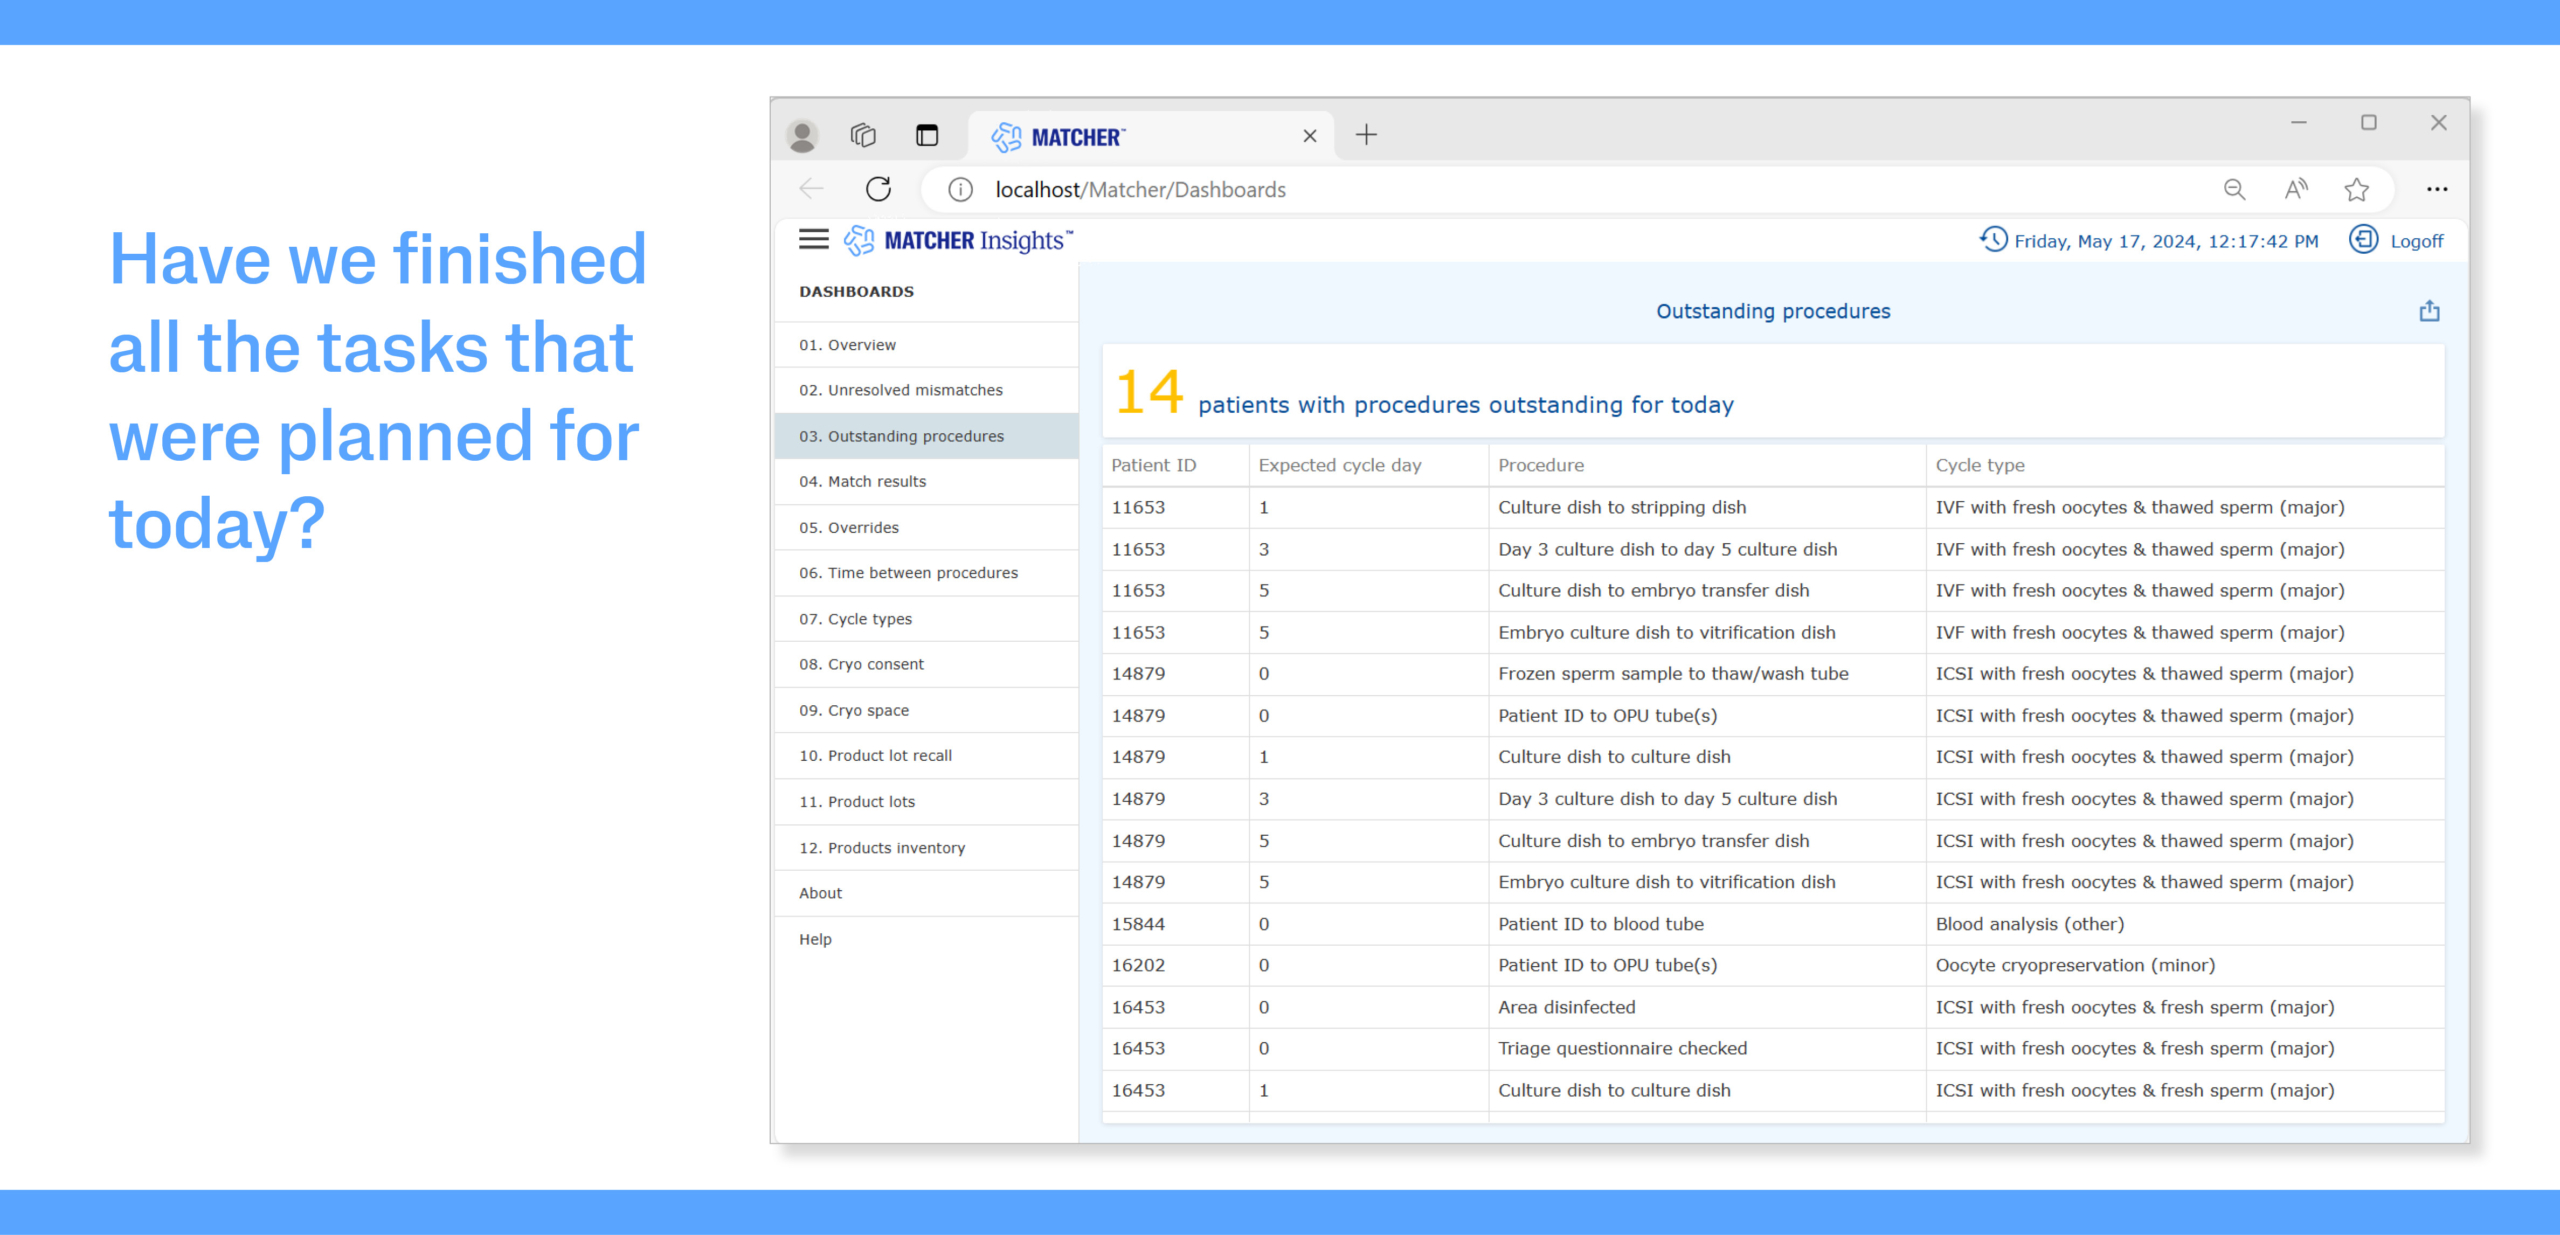The height and width of the screenshot is (1235, 2560).
Task: Export the Outstanding procedures dashboard via share icon
Action: [x=2429, y=311]
